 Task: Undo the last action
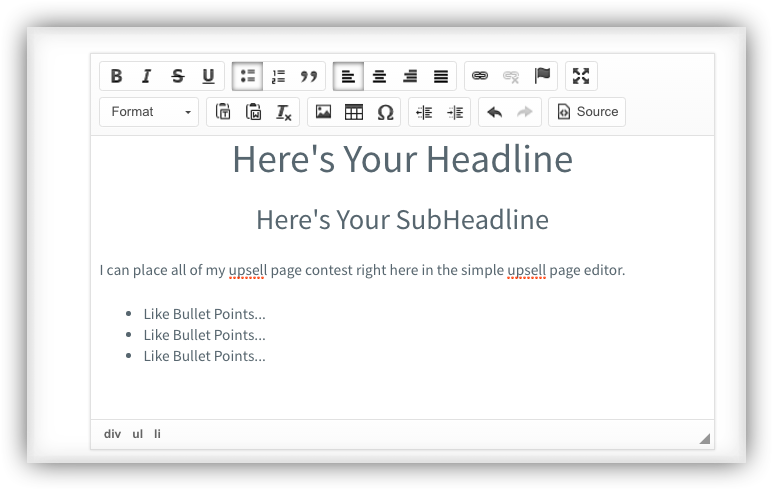[494, 112]
